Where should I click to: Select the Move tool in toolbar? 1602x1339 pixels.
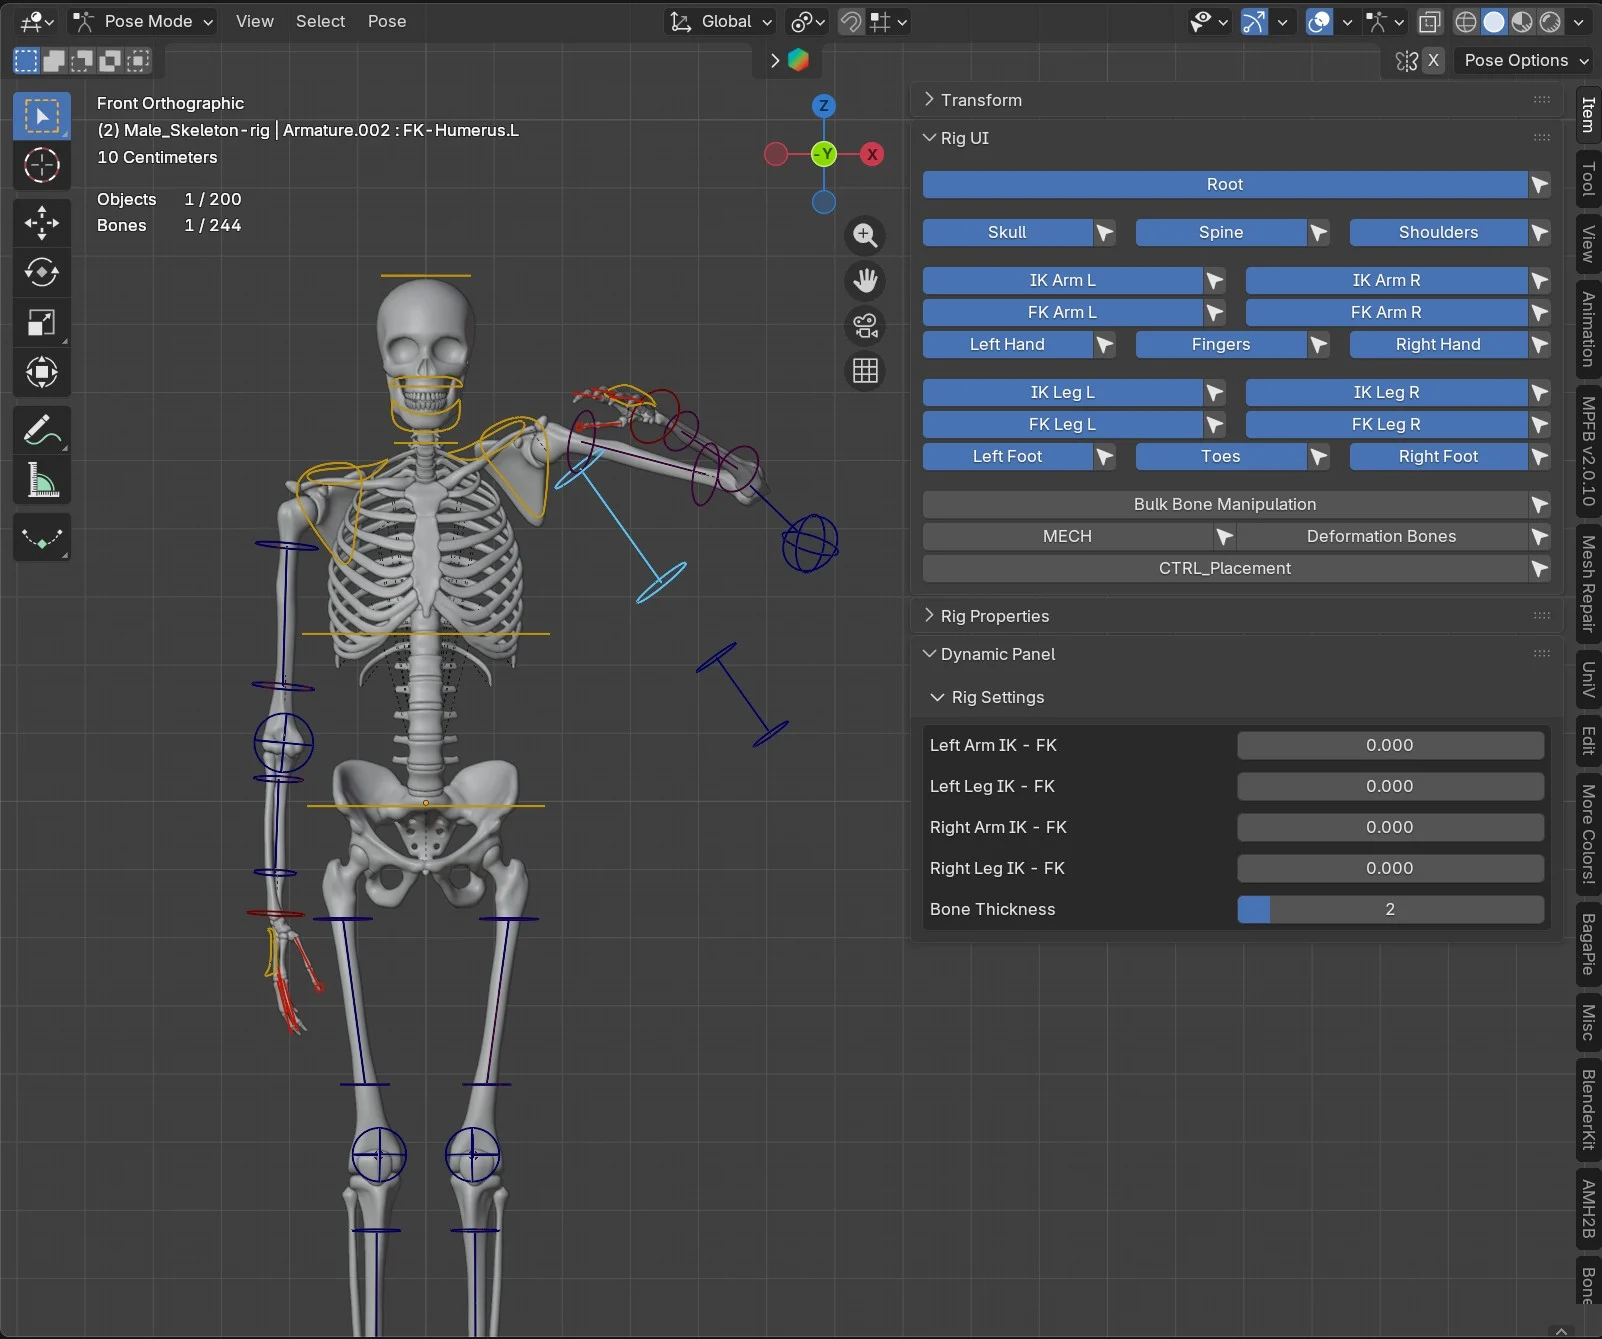pyautogui.click(x=41, y=222)
